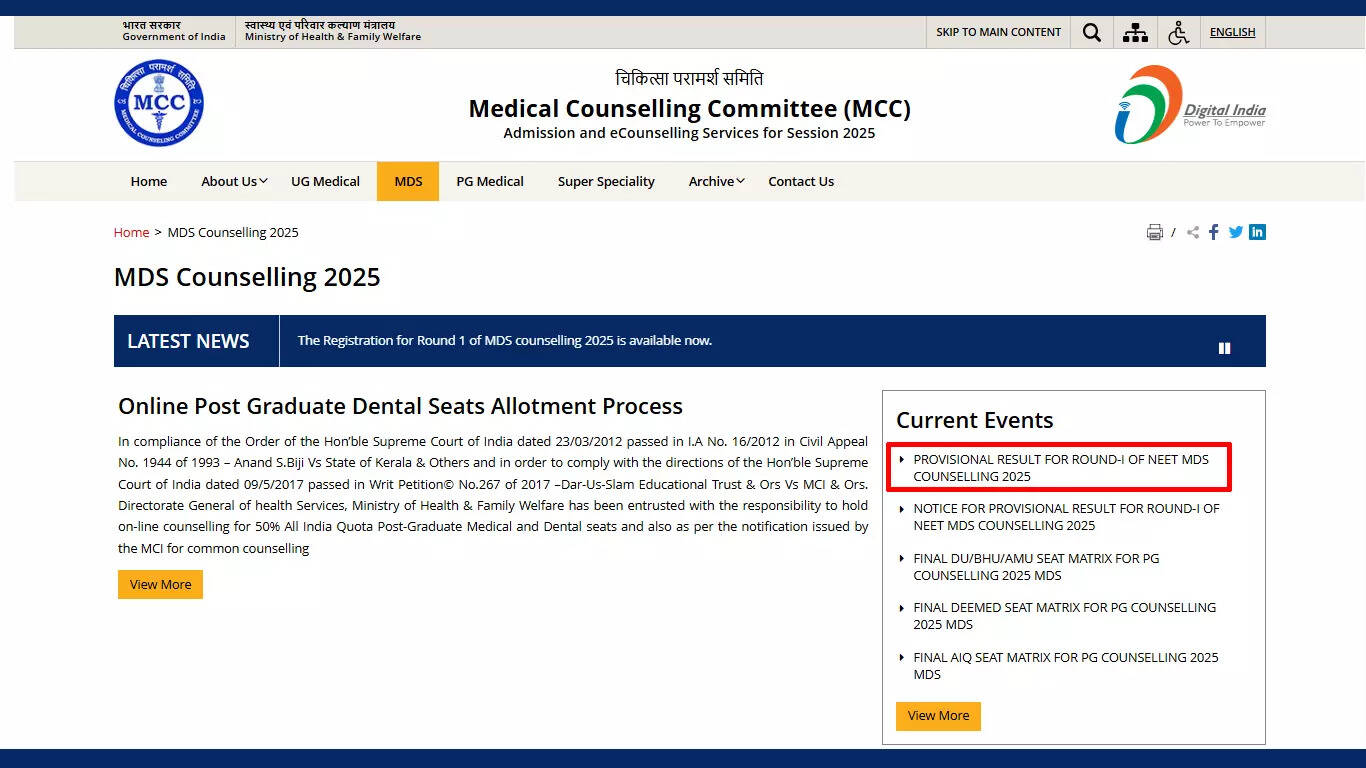Image resolution: width=1366 pixels, height=768 pixels.
Task: Click View More under Current Events
Action: coord(938,716)
